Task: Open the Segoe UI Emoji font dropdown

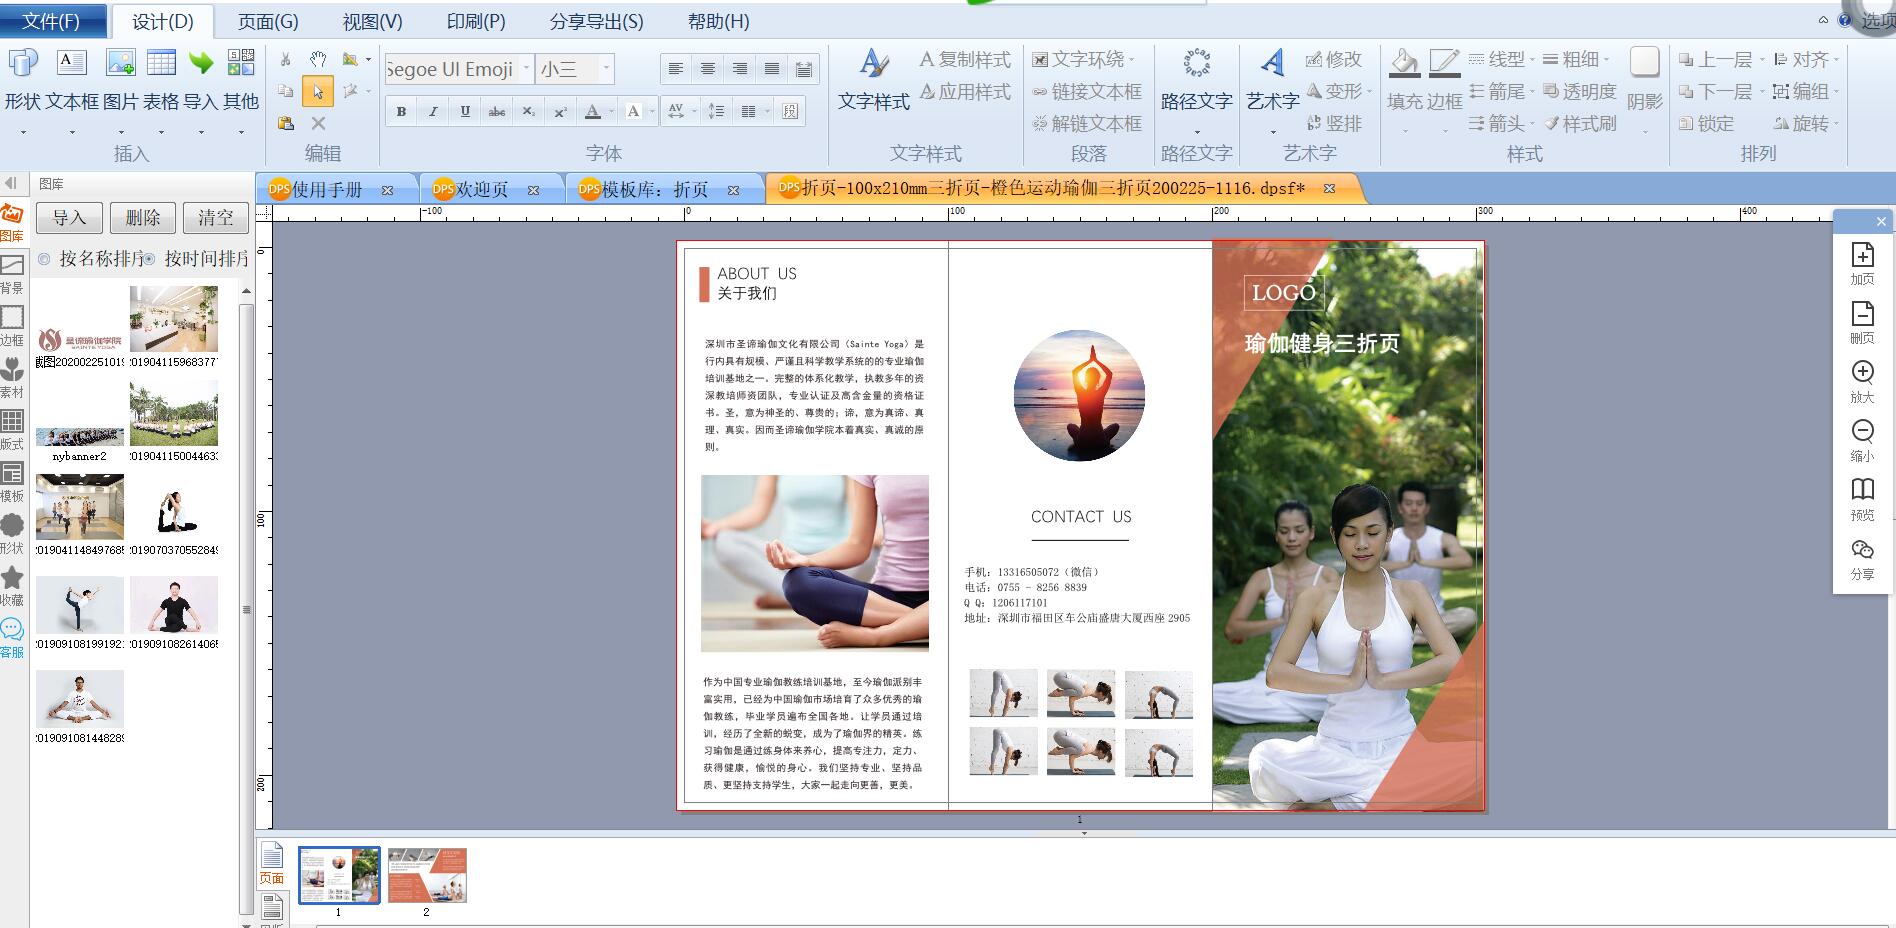Action: coord(527,68)
